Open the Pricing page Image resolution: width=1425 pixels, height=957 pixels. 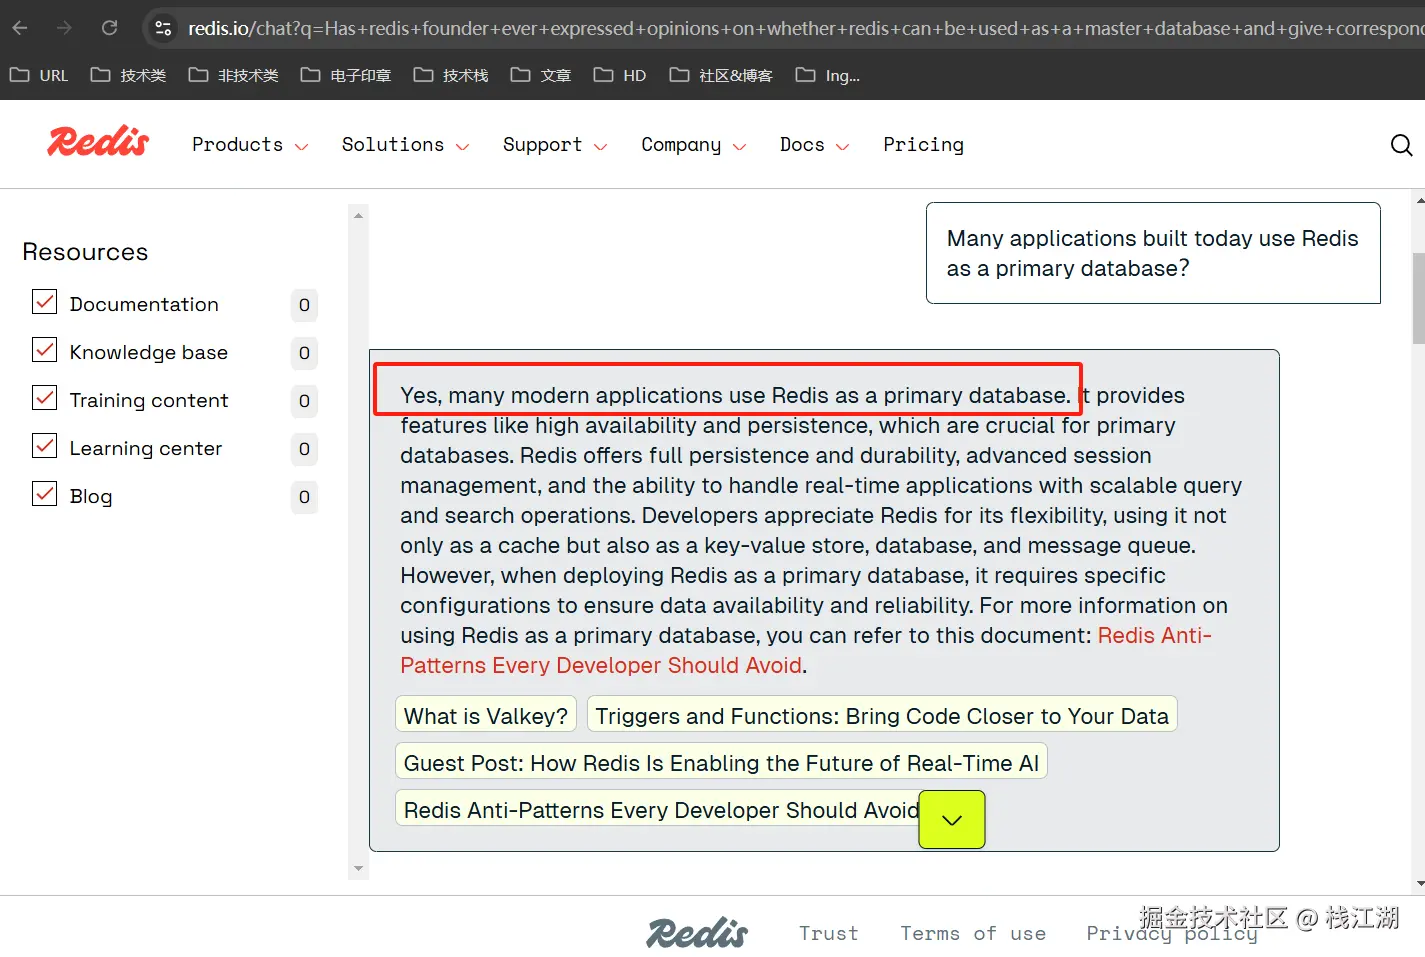pos(923,145)
